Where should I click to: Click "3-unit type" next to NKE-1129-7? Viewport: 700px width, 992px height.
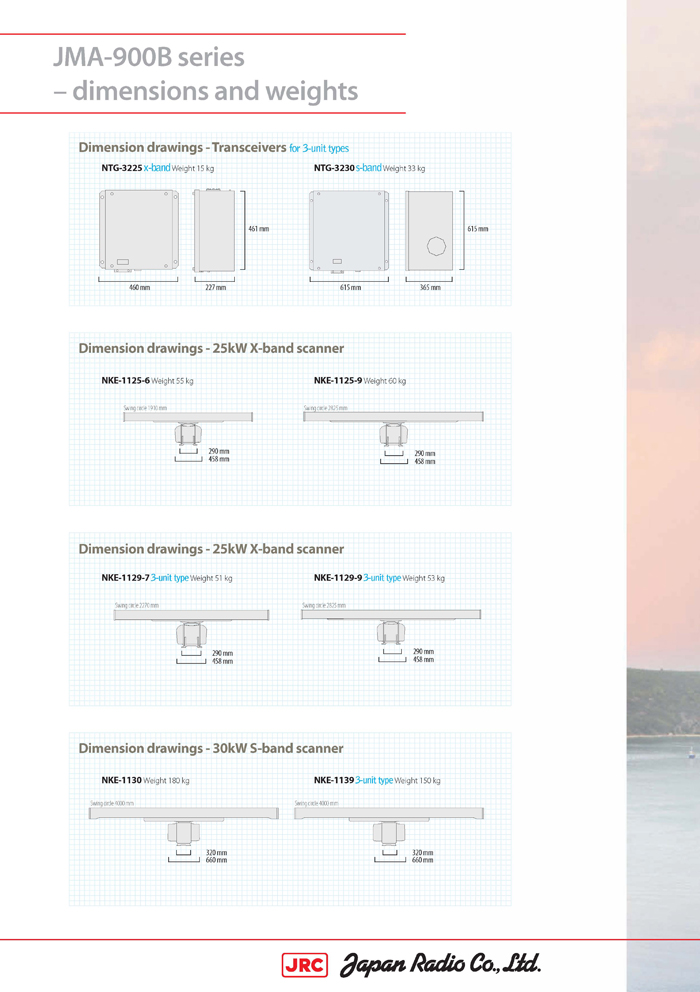pyautogui.click(x=170, y=578)
